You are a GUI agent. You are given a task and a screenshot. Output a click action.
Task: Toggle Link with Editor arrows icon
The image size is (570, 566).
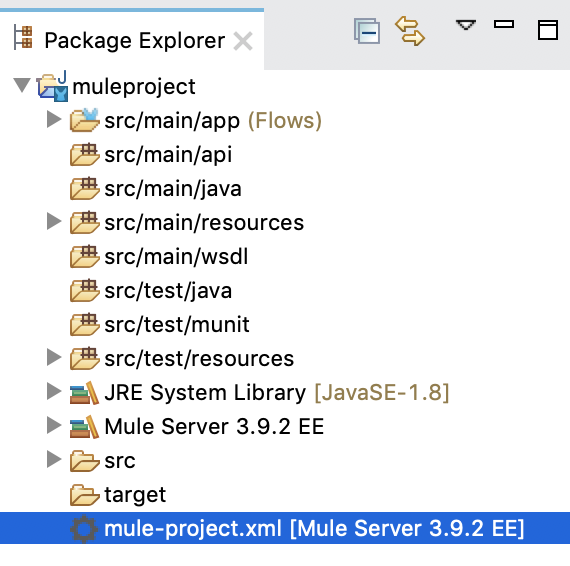click(410, 31)
